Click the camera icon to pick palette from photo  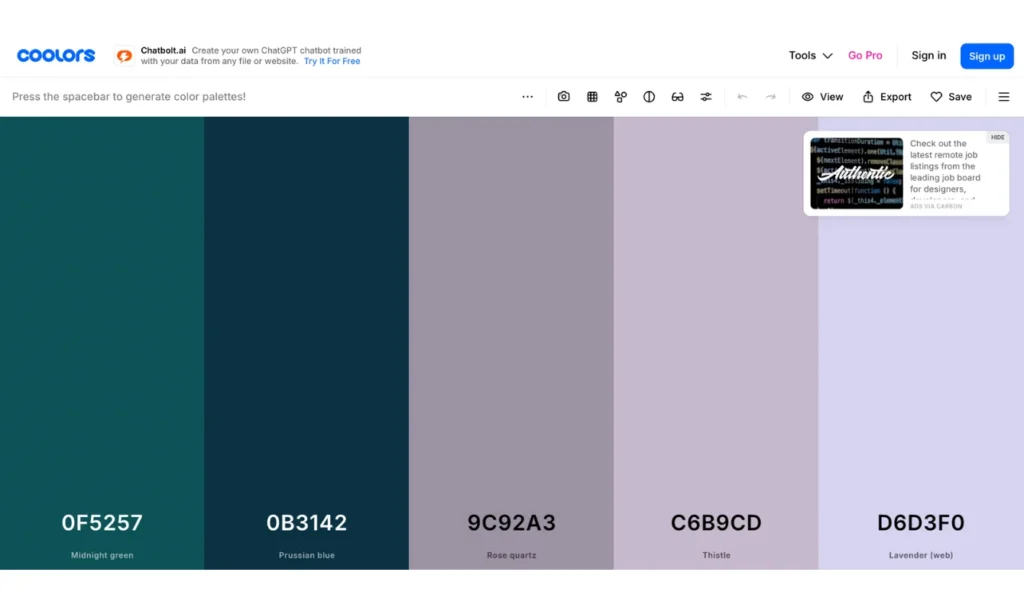click(564, 97)
